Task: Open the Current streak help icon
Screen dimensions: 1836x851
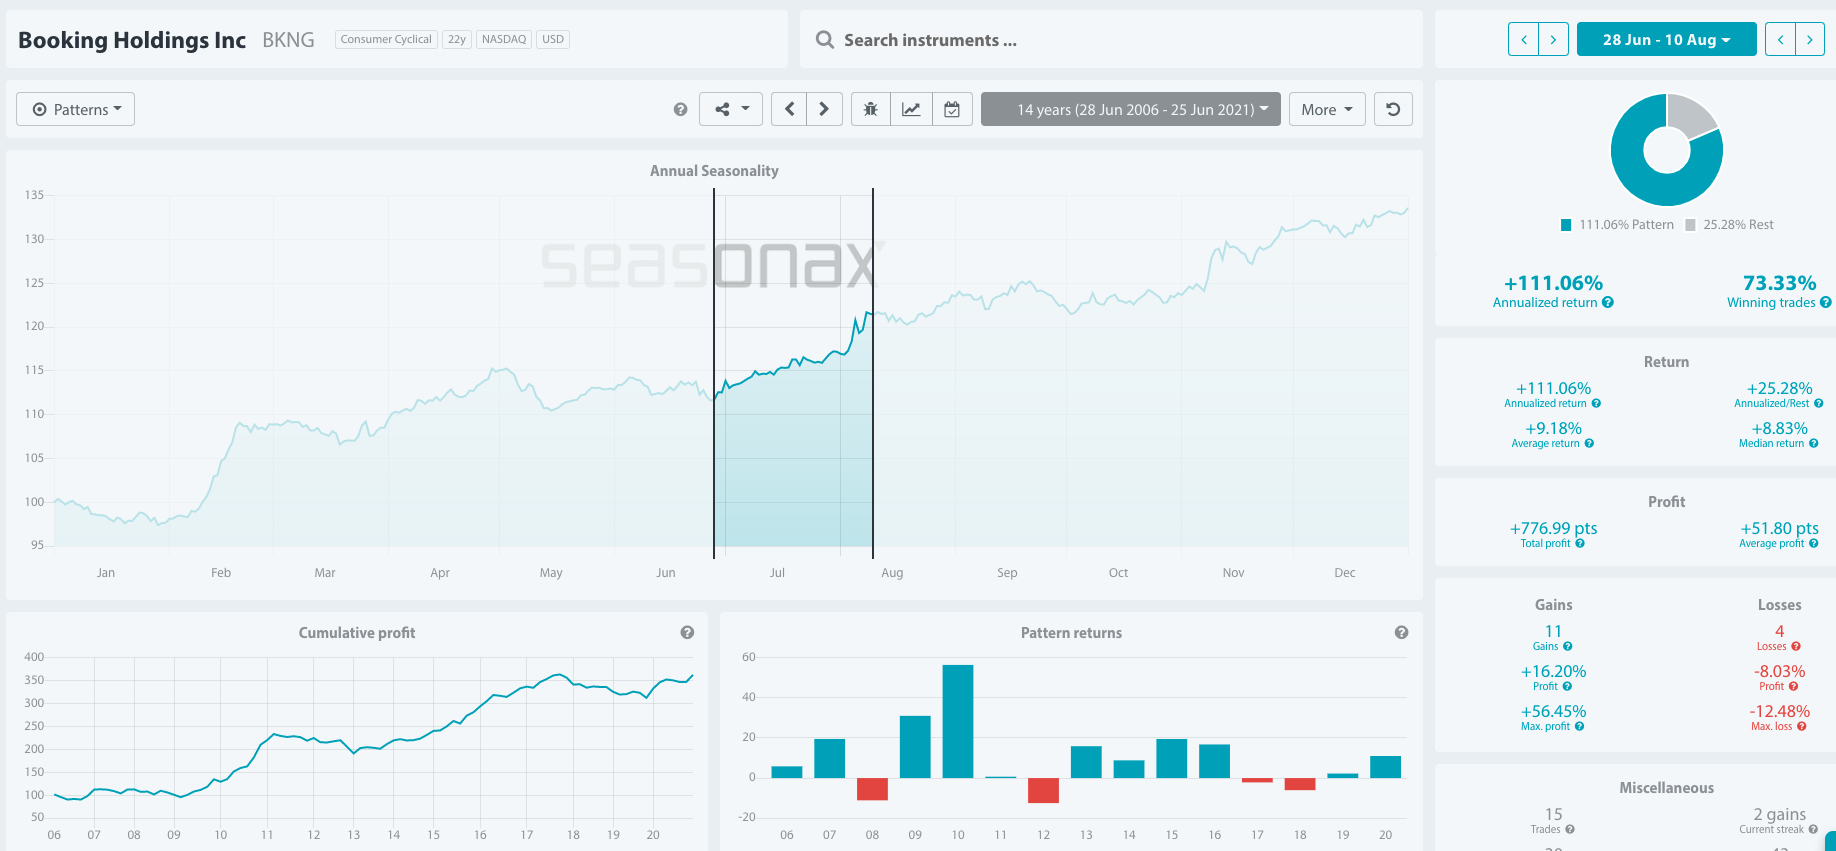Action: (x=1813, y=830)
